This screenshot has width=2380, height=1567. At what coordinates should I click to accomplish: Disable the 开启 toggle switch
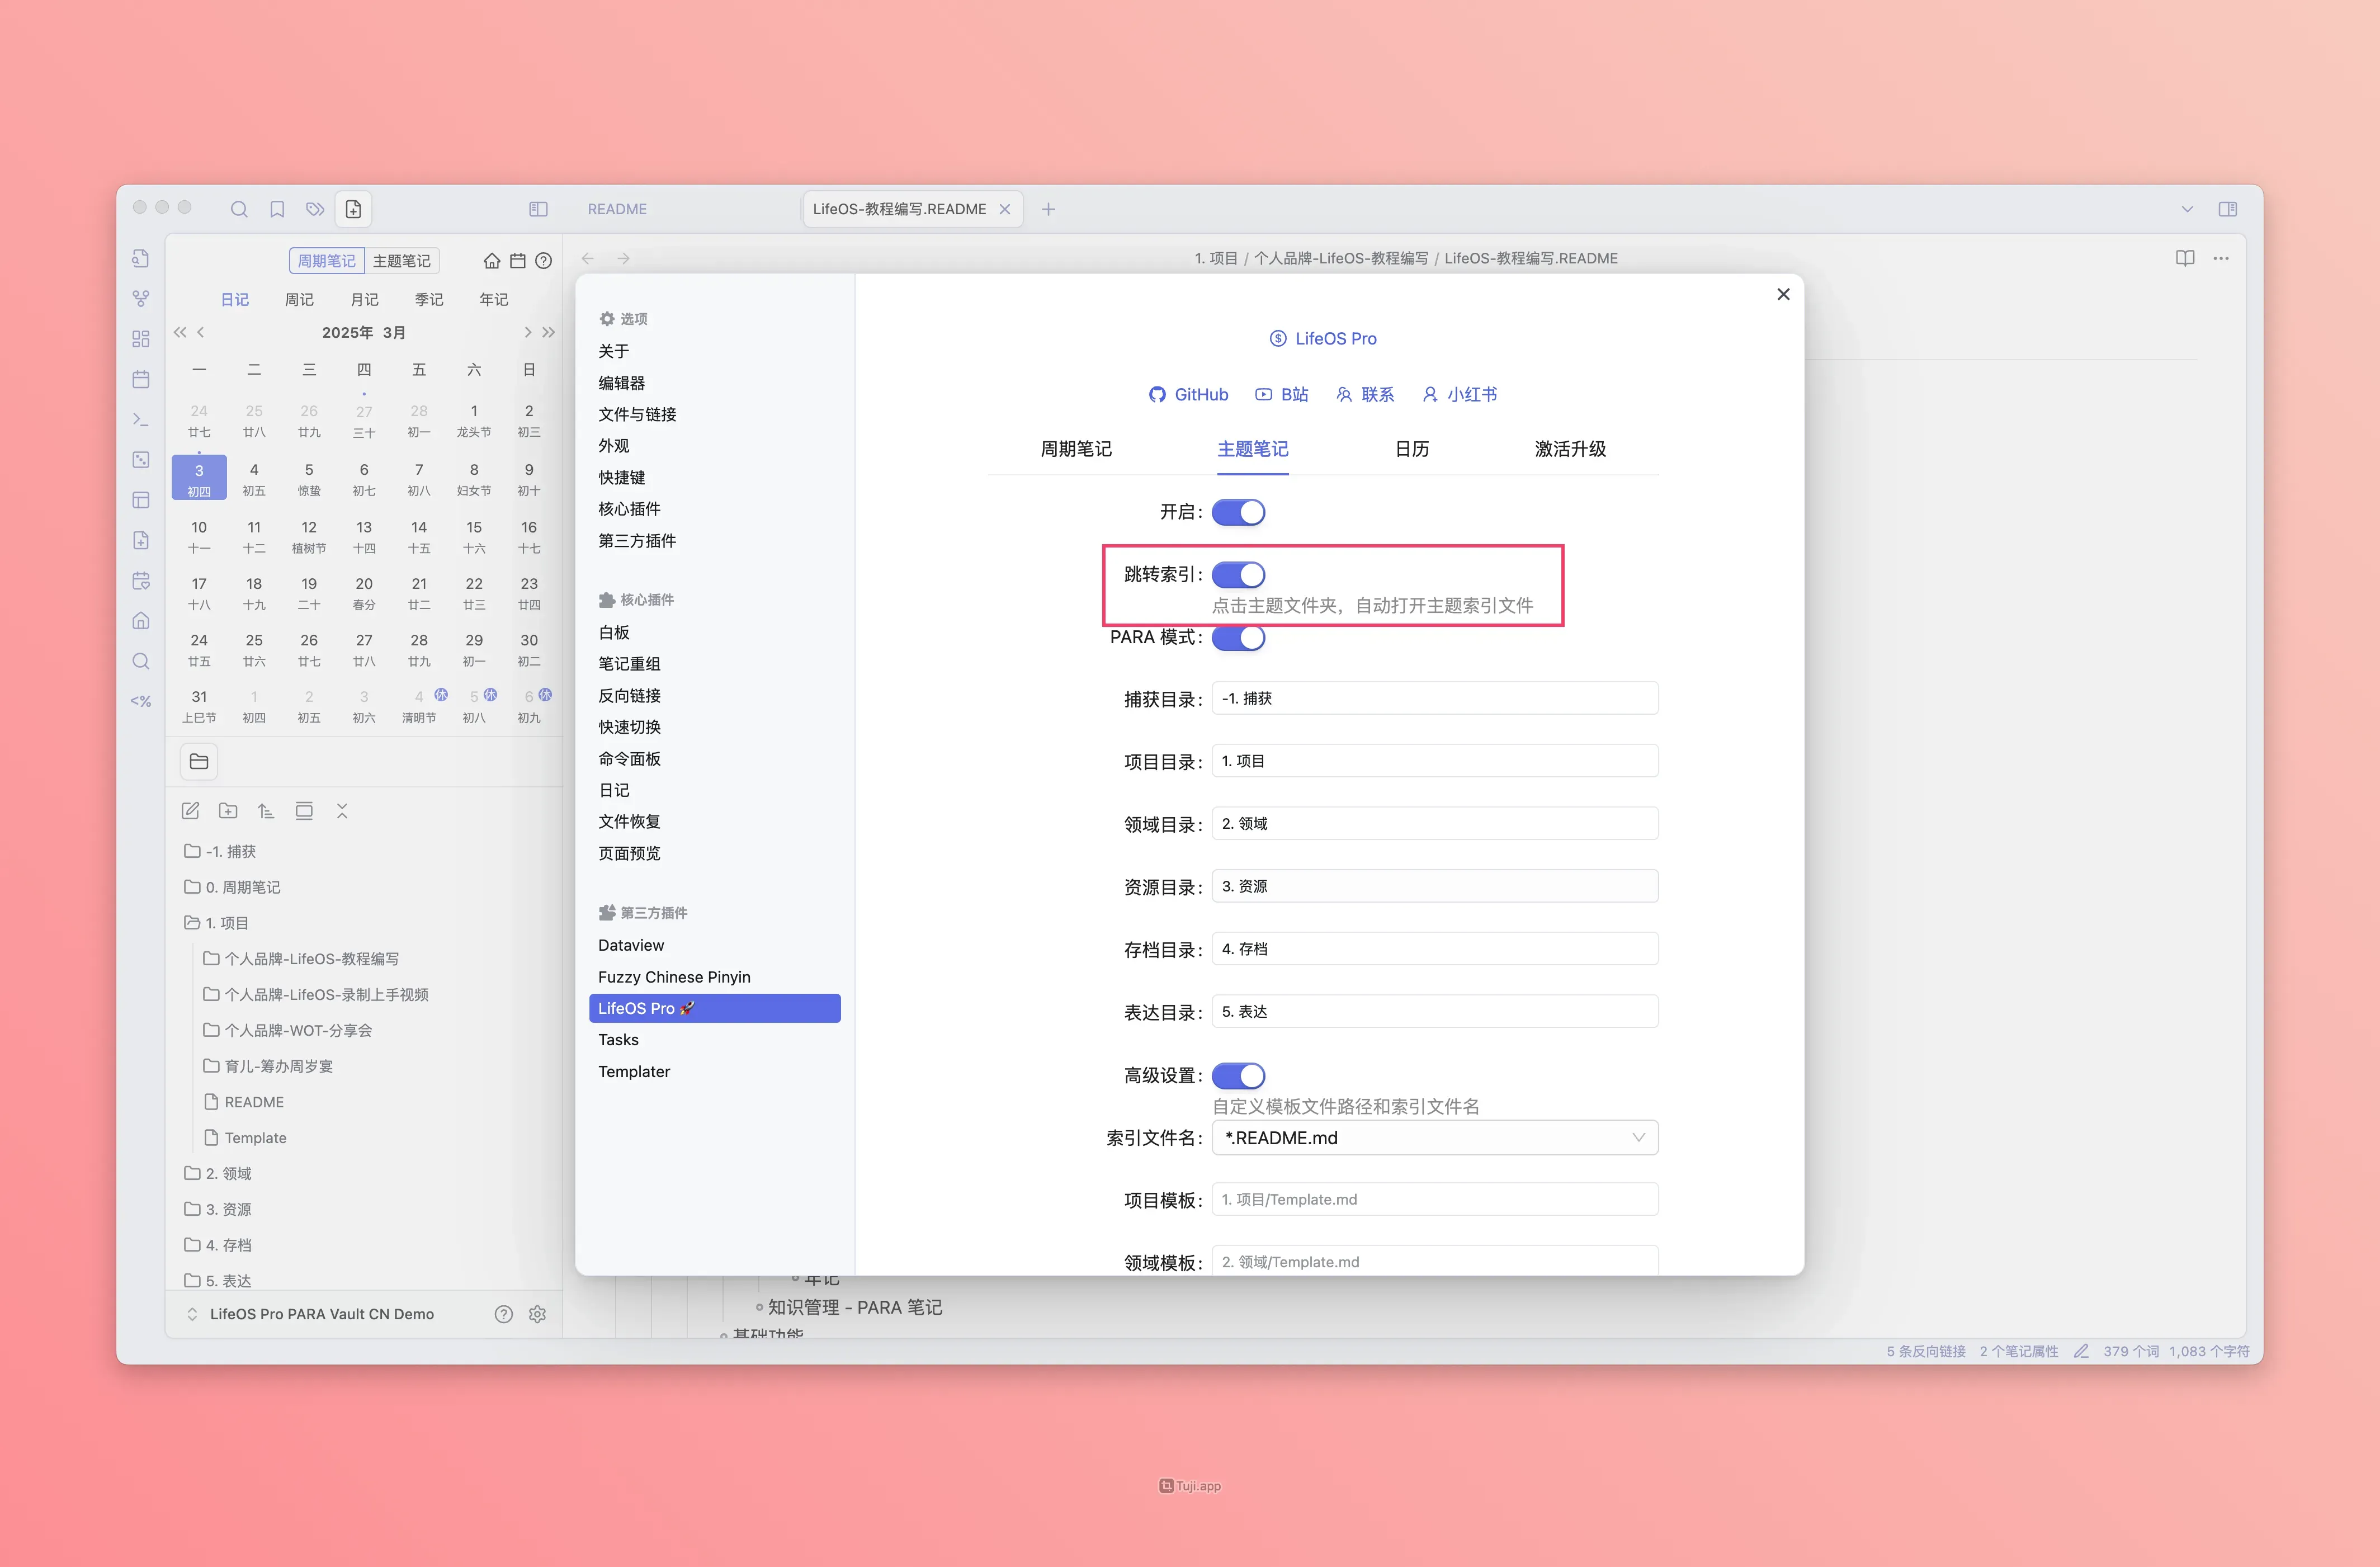coord(1238,512)
